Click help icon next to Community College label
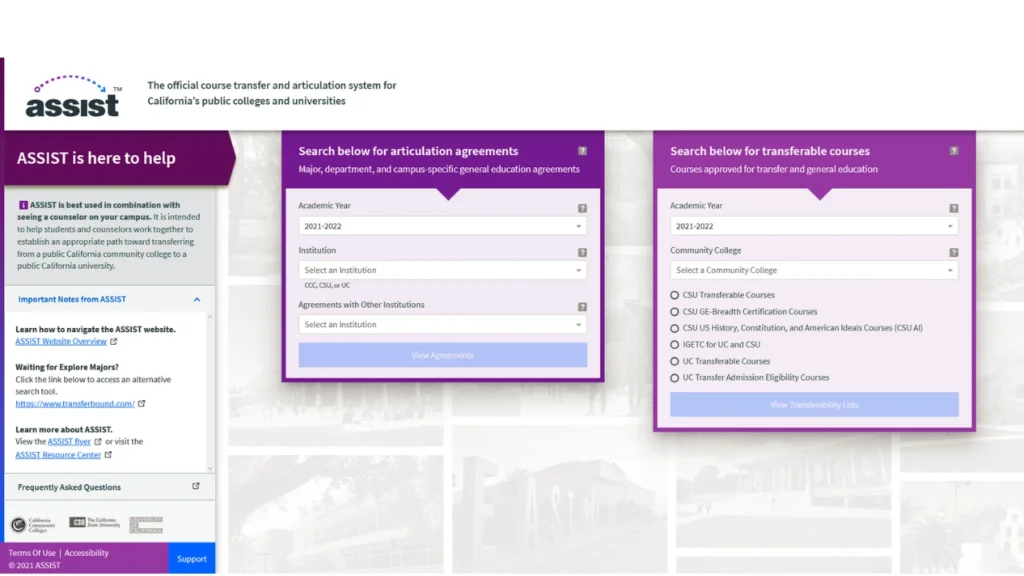1024x576 pixels. pos(953,253)
